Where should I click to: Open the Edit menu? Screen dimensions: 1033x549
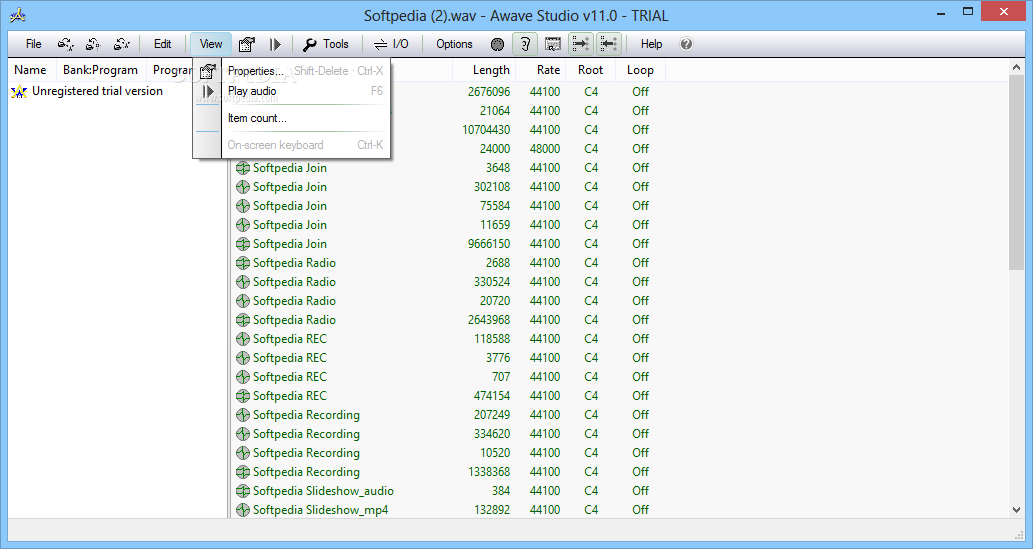[163, 44]
